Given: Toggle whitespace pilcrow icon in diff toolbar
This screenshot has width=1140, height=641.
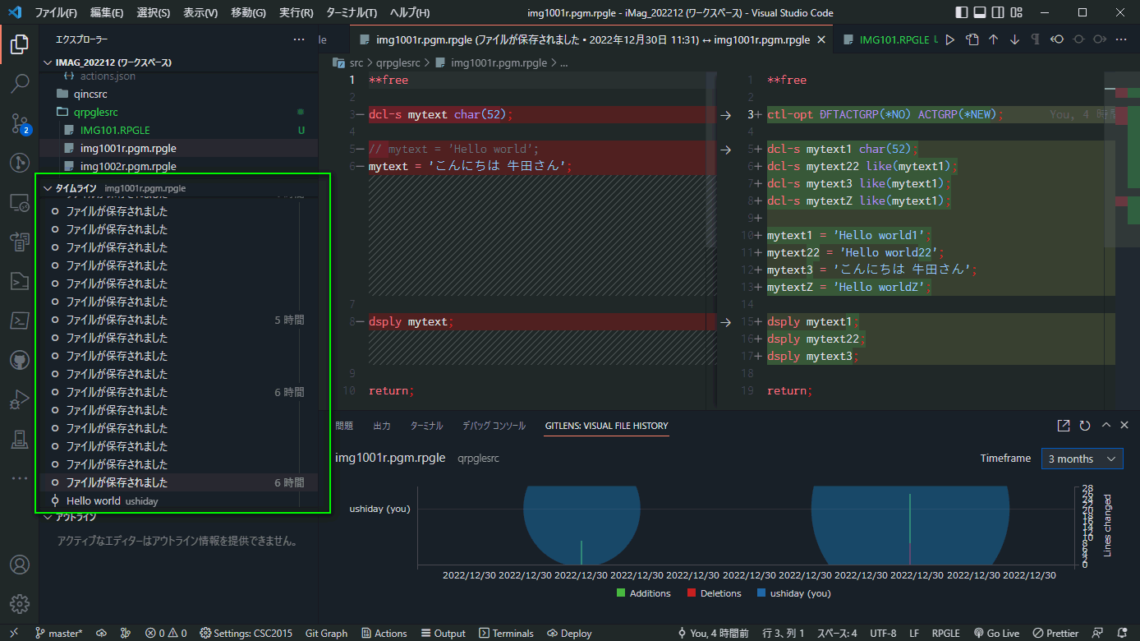Looking at the screenshot, I should point(1035,40).
